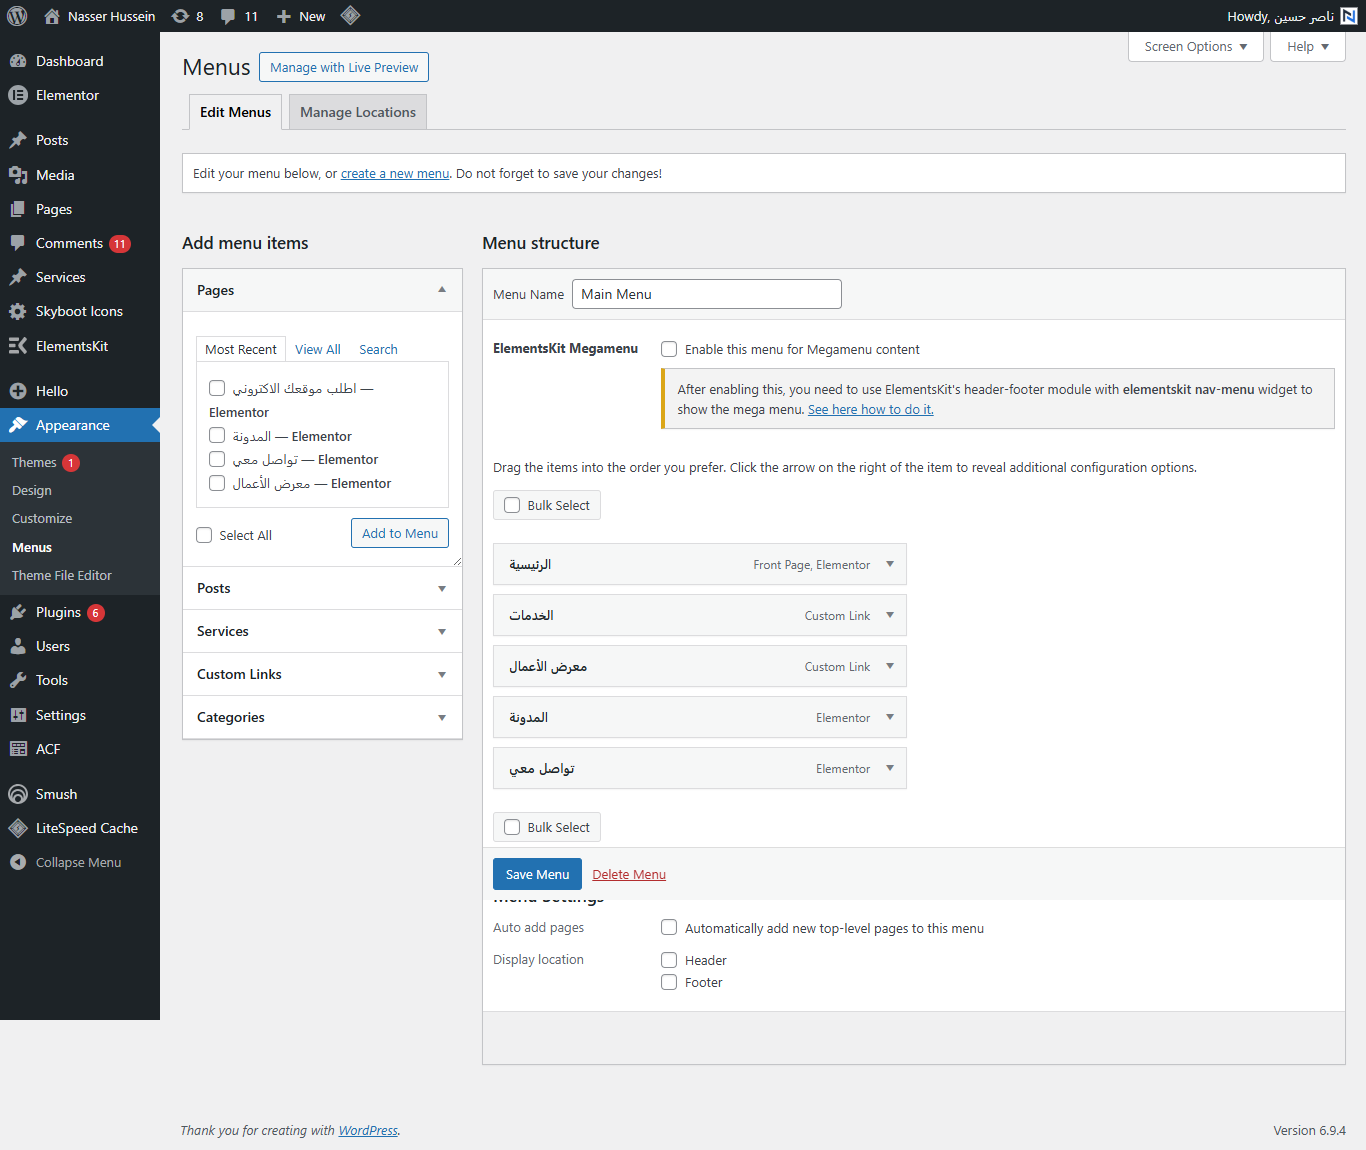Expand the الرئيسية menu item arrow
Viewport: 1366px width, 1150px height.
click(890, 564)
